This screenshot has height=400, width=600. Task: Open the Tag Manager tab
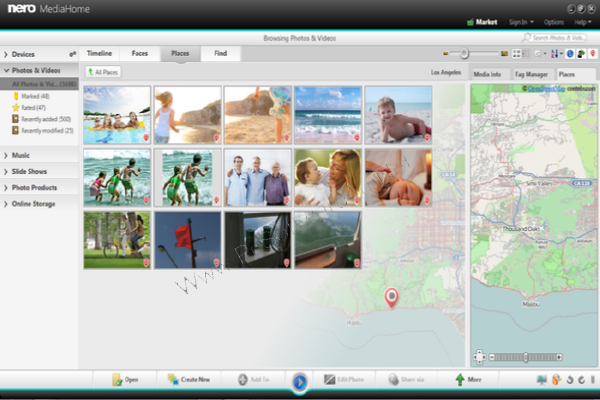pos(531,74)
